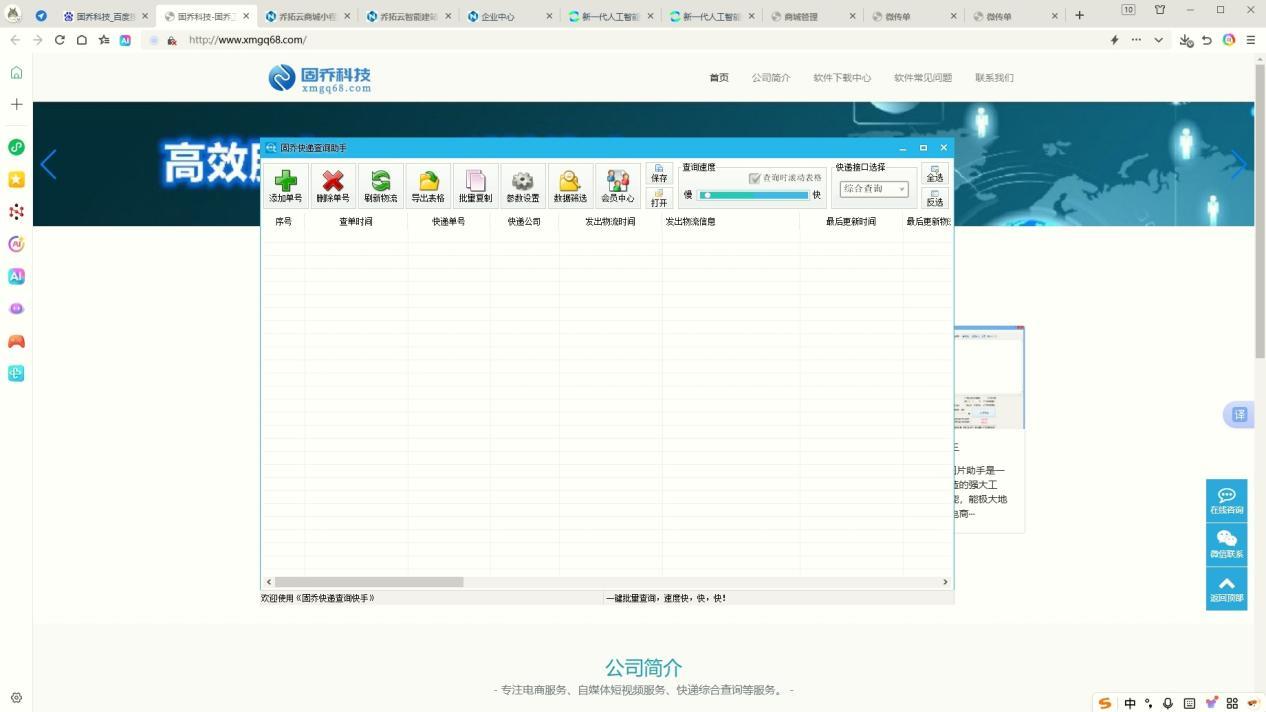Switch to the 企业中心 browser tab
Screen dimensions: 1266x712
tap(498, 16)
